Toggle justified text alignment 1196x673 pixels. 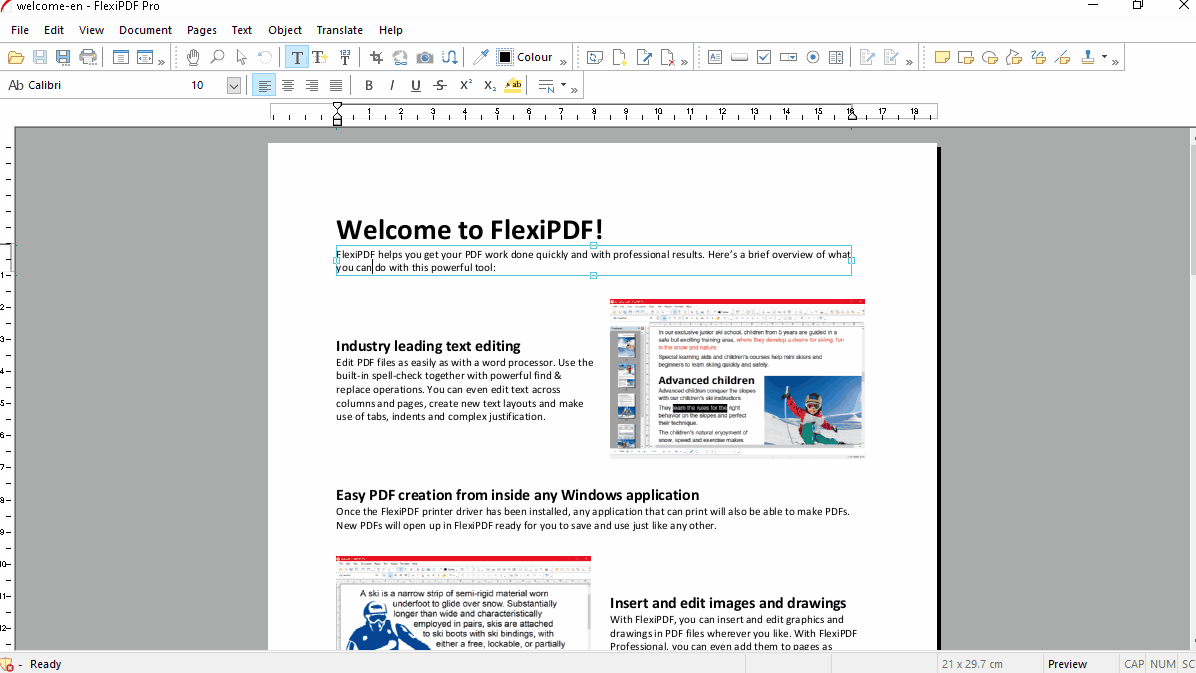[x=336, y=85]
